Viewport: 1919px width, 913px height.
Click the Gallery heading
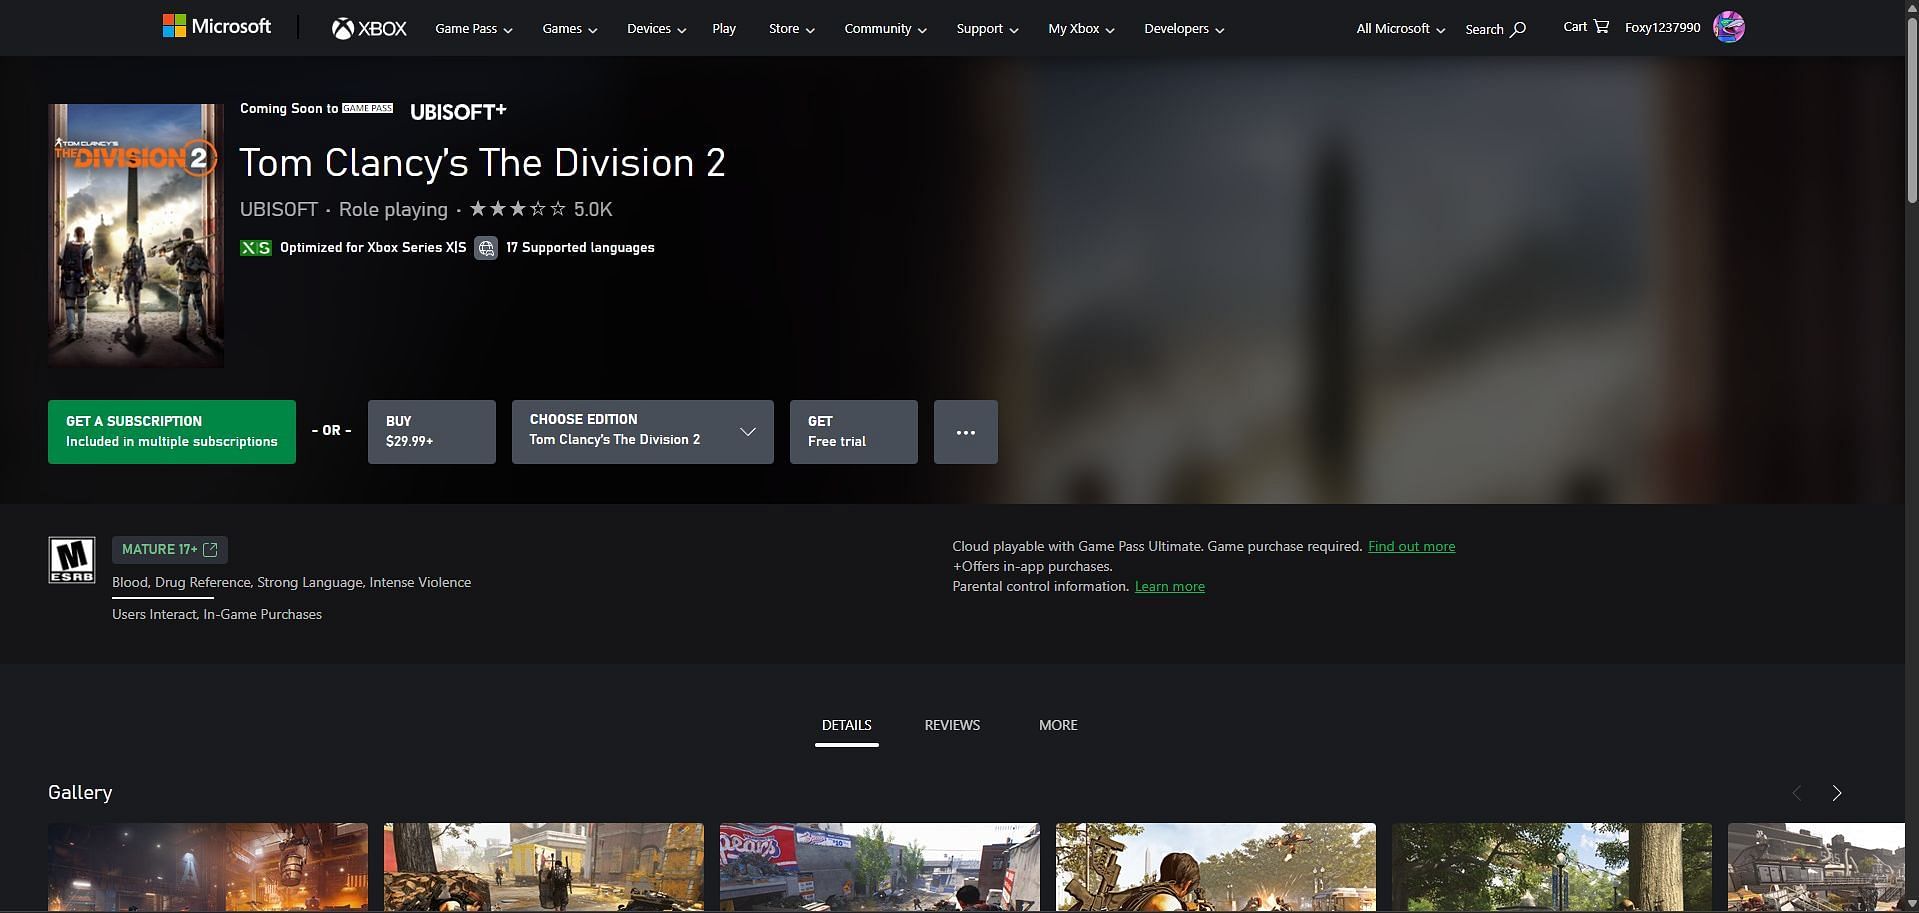[80, 792]
